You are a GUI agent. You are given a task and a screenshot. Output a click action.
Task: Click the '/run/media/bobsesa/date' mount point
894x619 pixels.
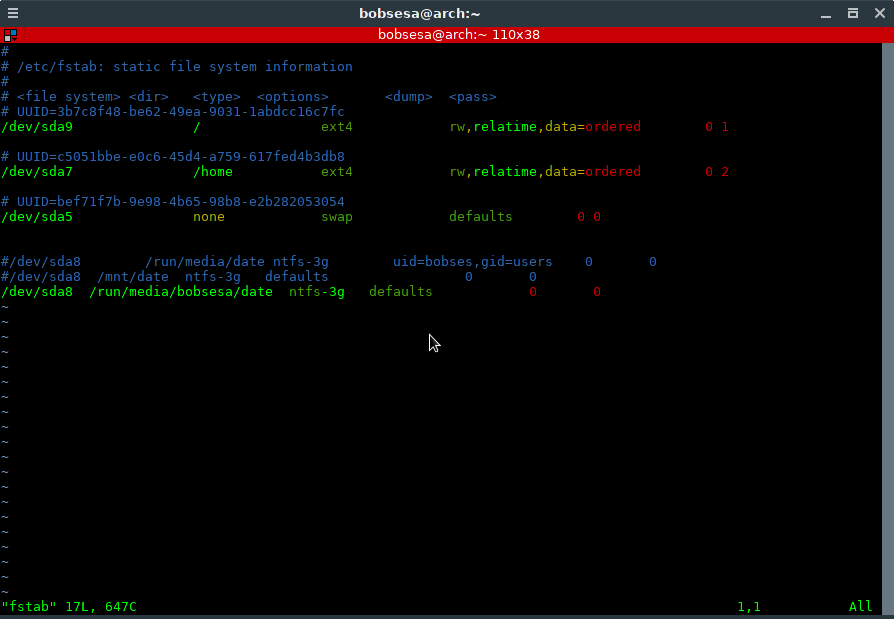tap(181, 292)
